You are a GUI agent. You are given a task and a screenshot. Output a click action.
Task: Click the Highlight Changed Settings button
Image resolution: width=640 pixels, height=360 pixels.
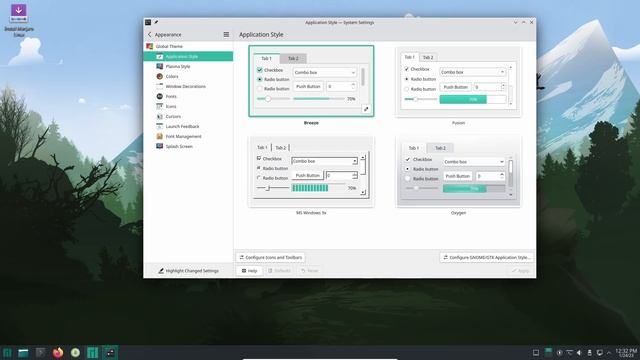(x=188, y=271)
